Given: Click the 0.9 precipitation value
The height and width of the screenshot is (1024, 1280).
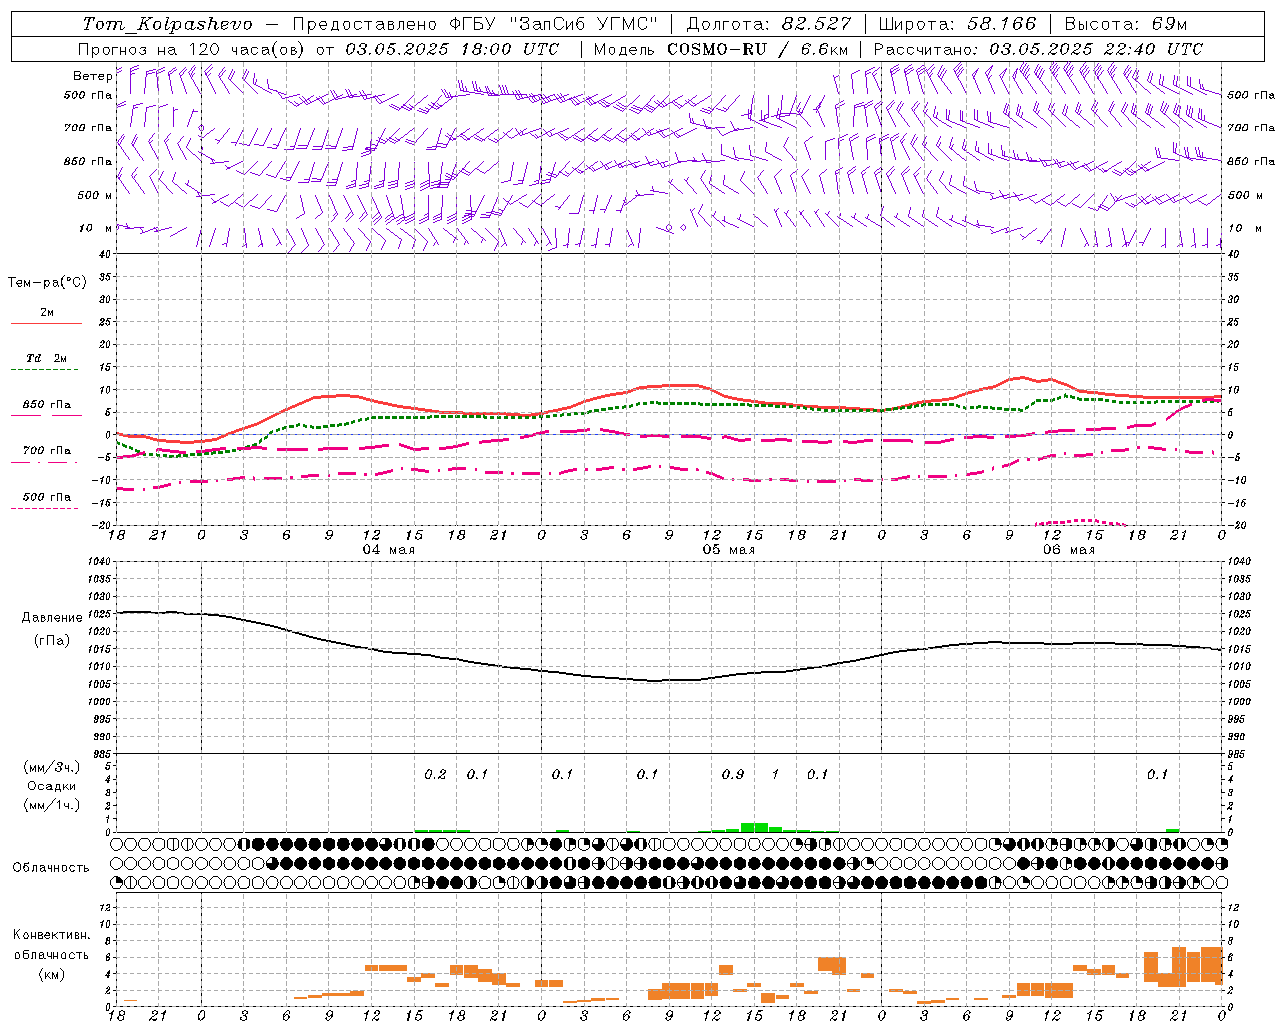Looking at the screenshot, I should (733, 774).
